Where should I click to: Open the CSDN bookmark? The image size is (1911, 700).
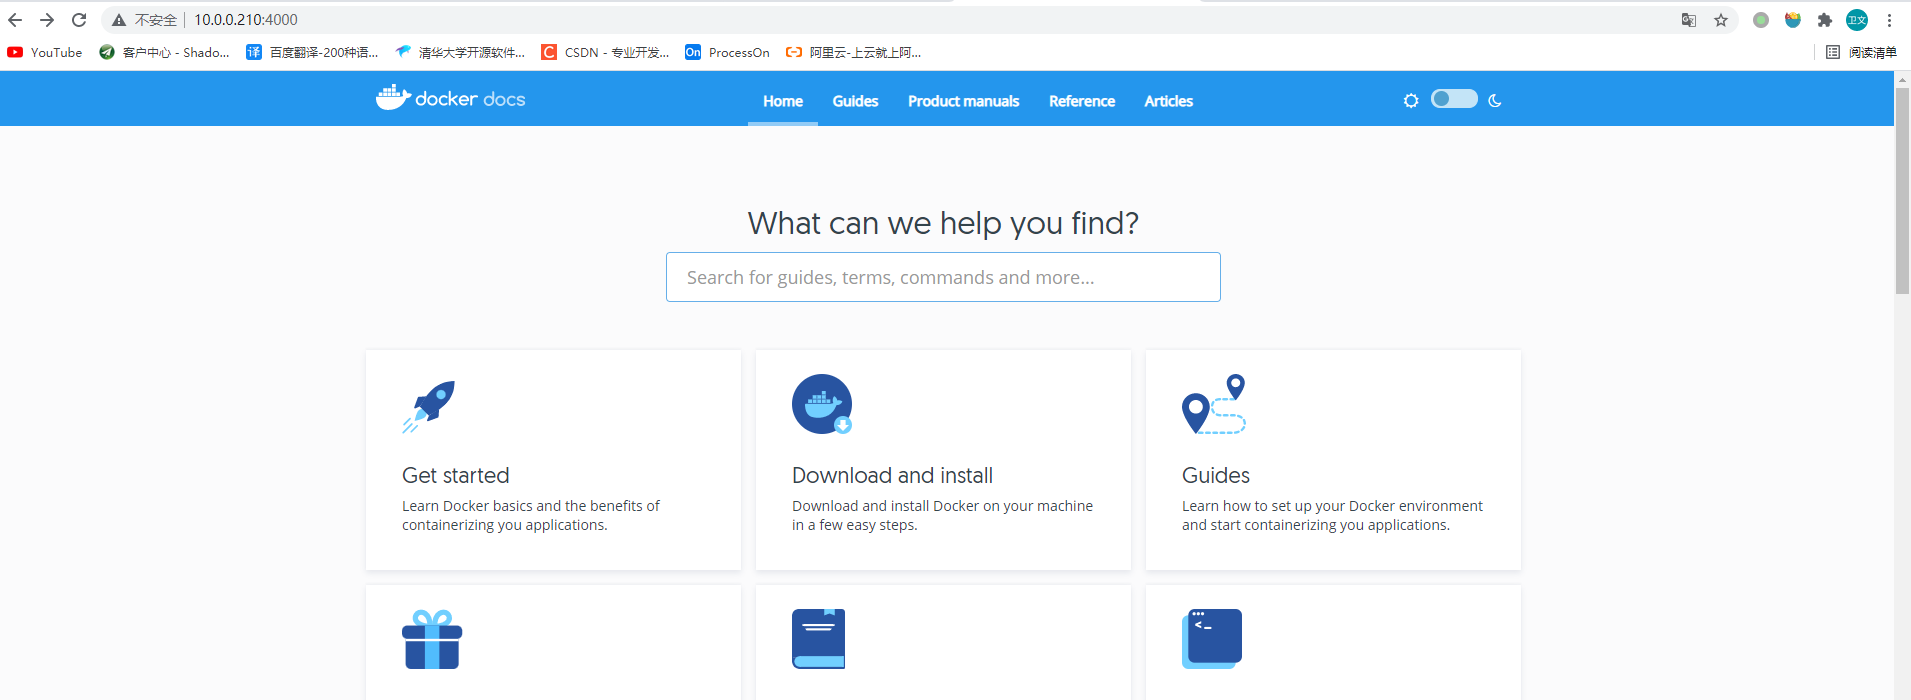point(605,52)
